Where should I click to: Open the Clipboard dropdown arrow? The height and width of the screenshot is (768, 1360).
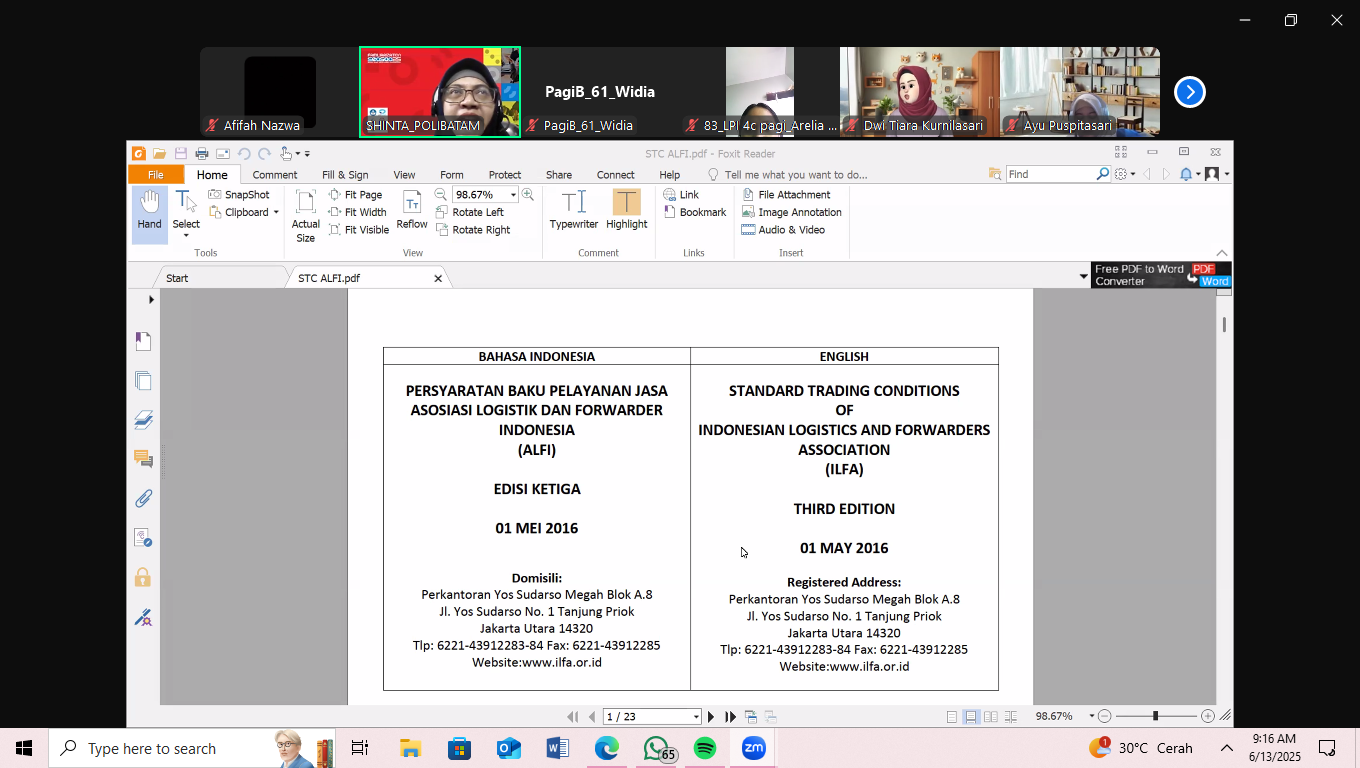point(276,212)
